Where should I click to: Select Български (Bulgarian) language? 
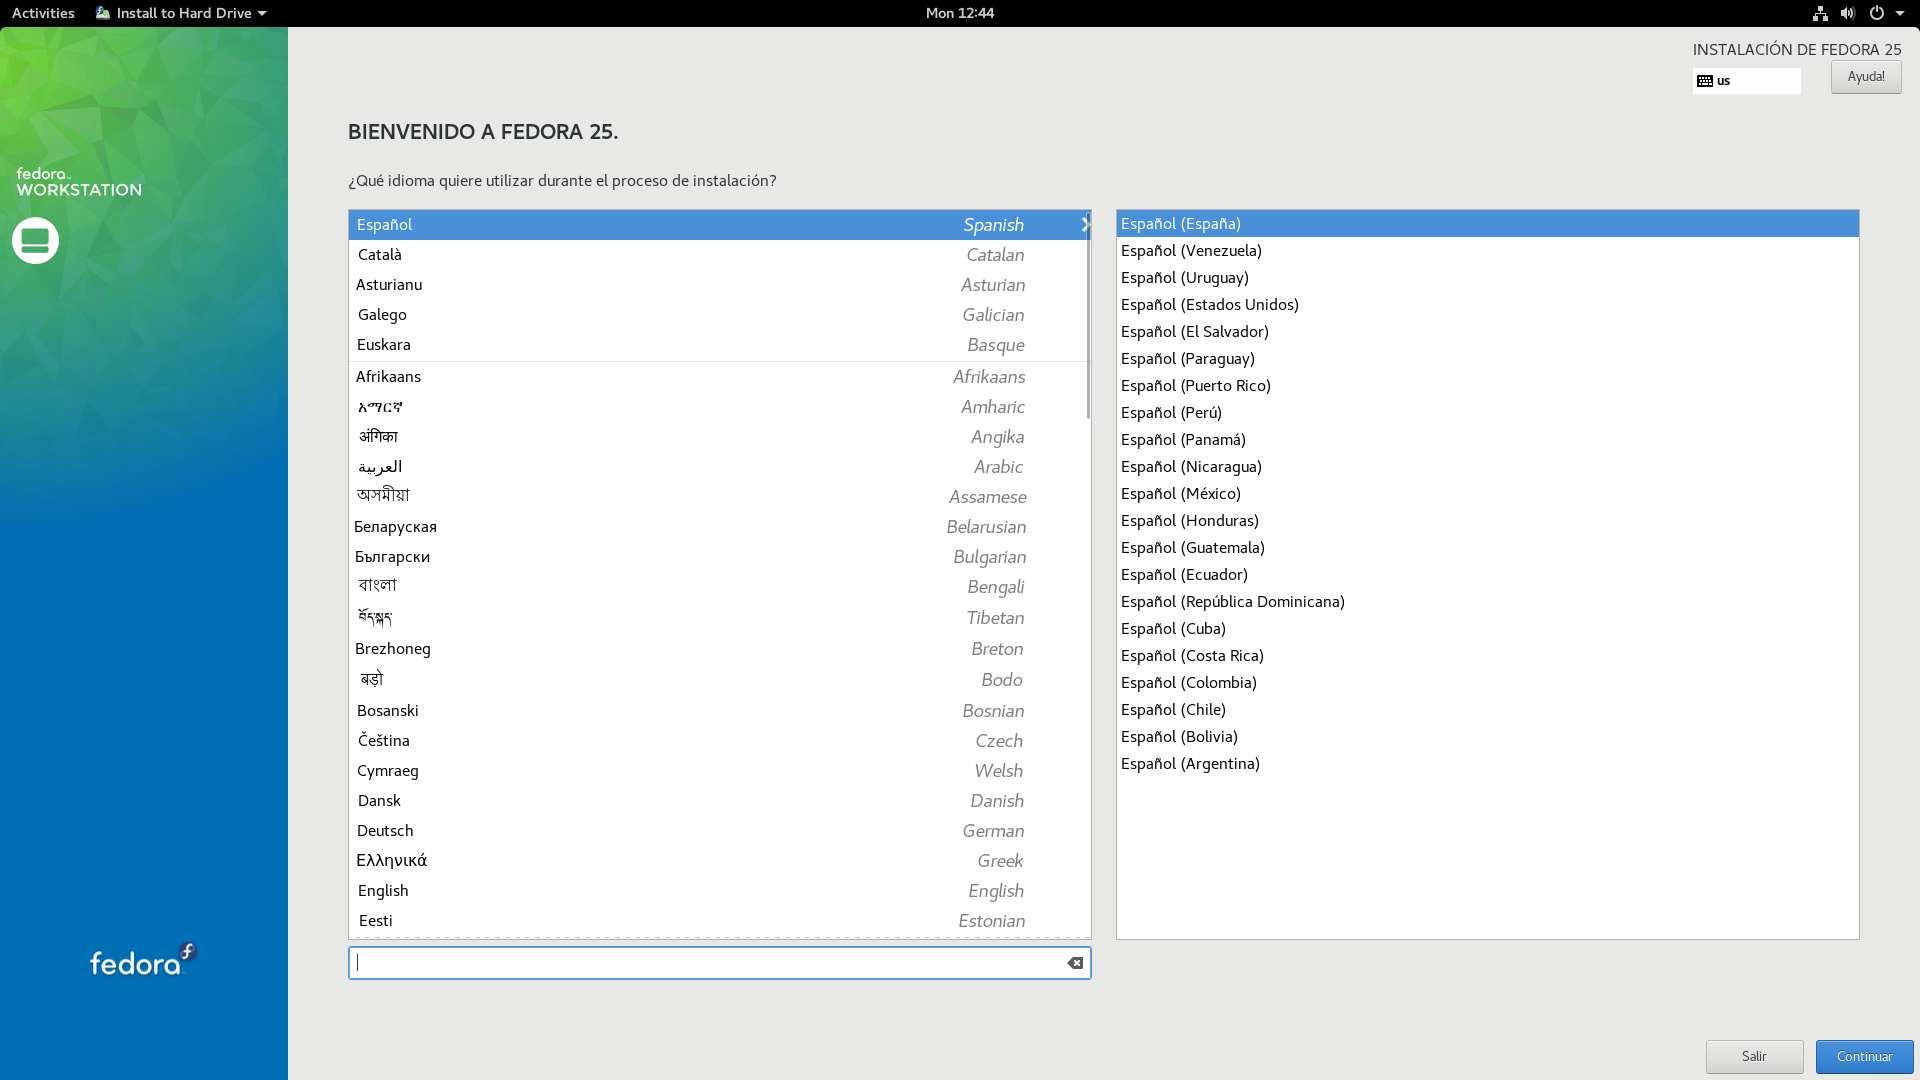coord(720,557)
